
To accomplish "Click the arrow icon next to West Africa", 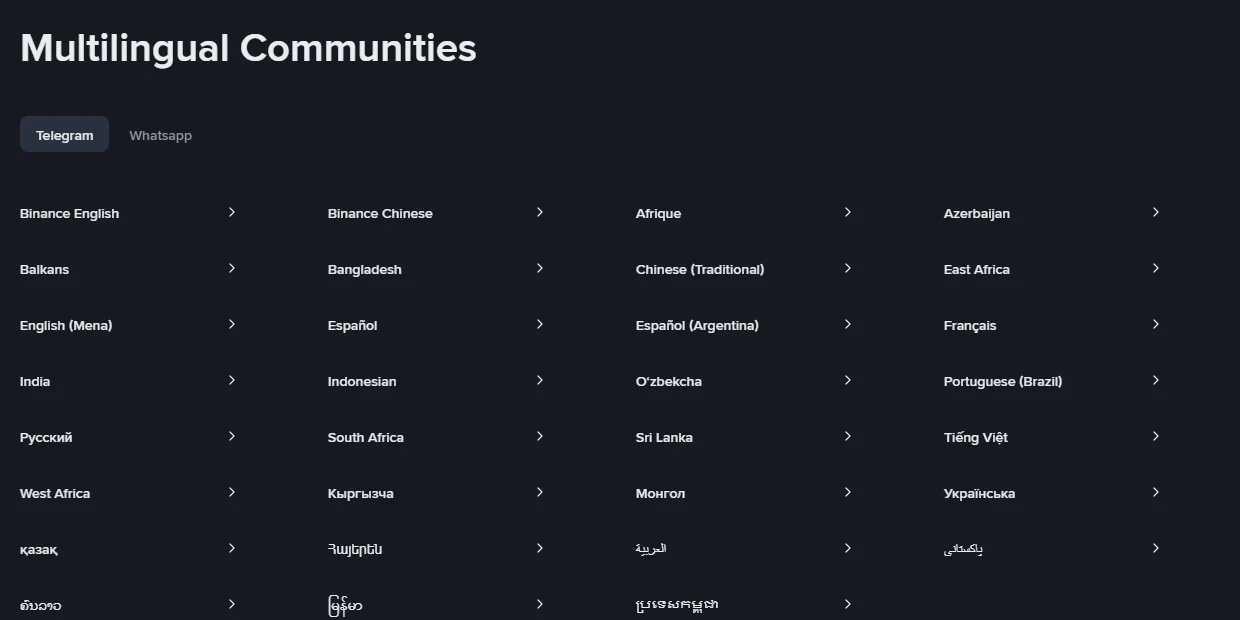I will (x=231, y=492).
